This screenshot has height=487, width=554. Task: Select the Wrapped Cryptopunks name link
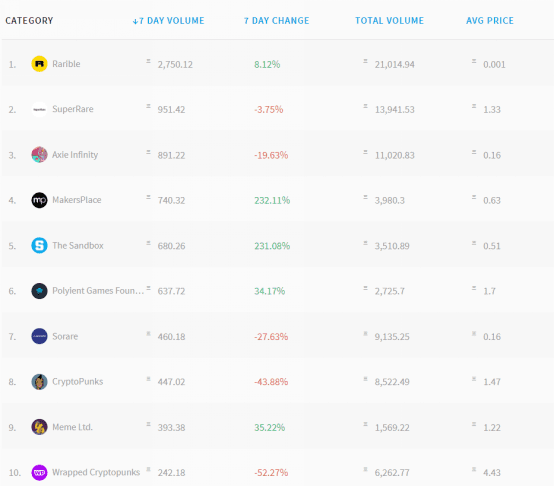[96, 473]
